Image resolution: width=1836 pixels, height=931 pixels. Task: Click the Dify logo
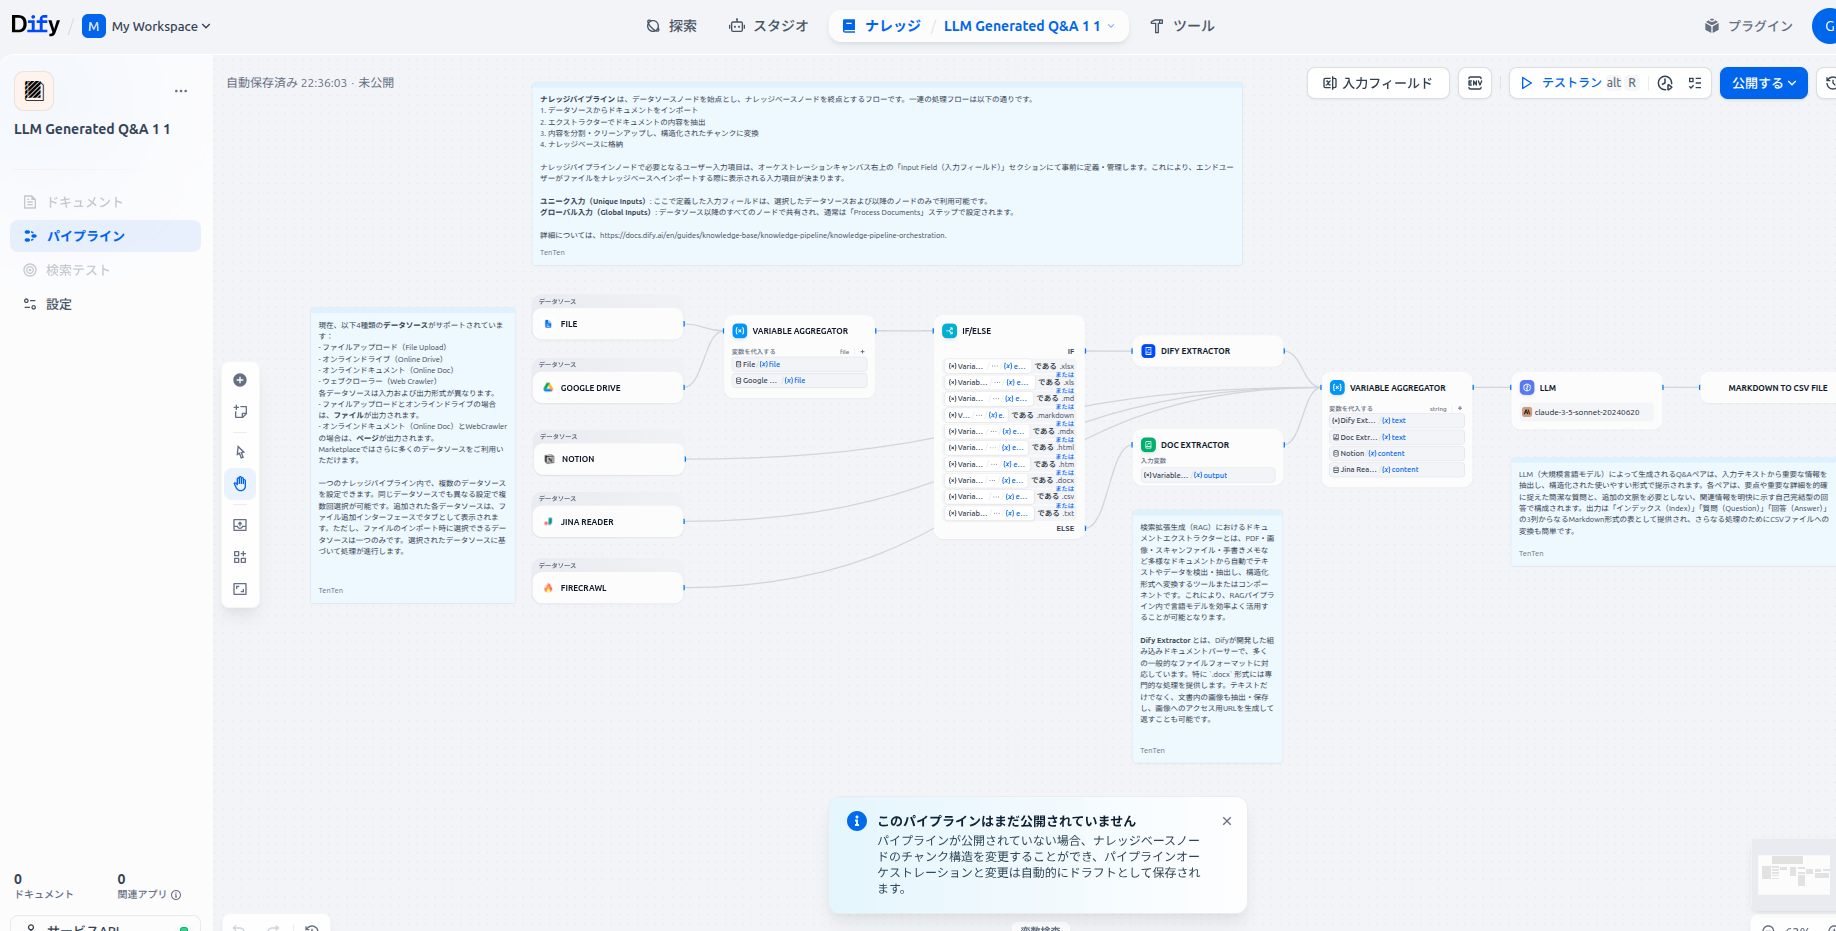click(35, 25)
